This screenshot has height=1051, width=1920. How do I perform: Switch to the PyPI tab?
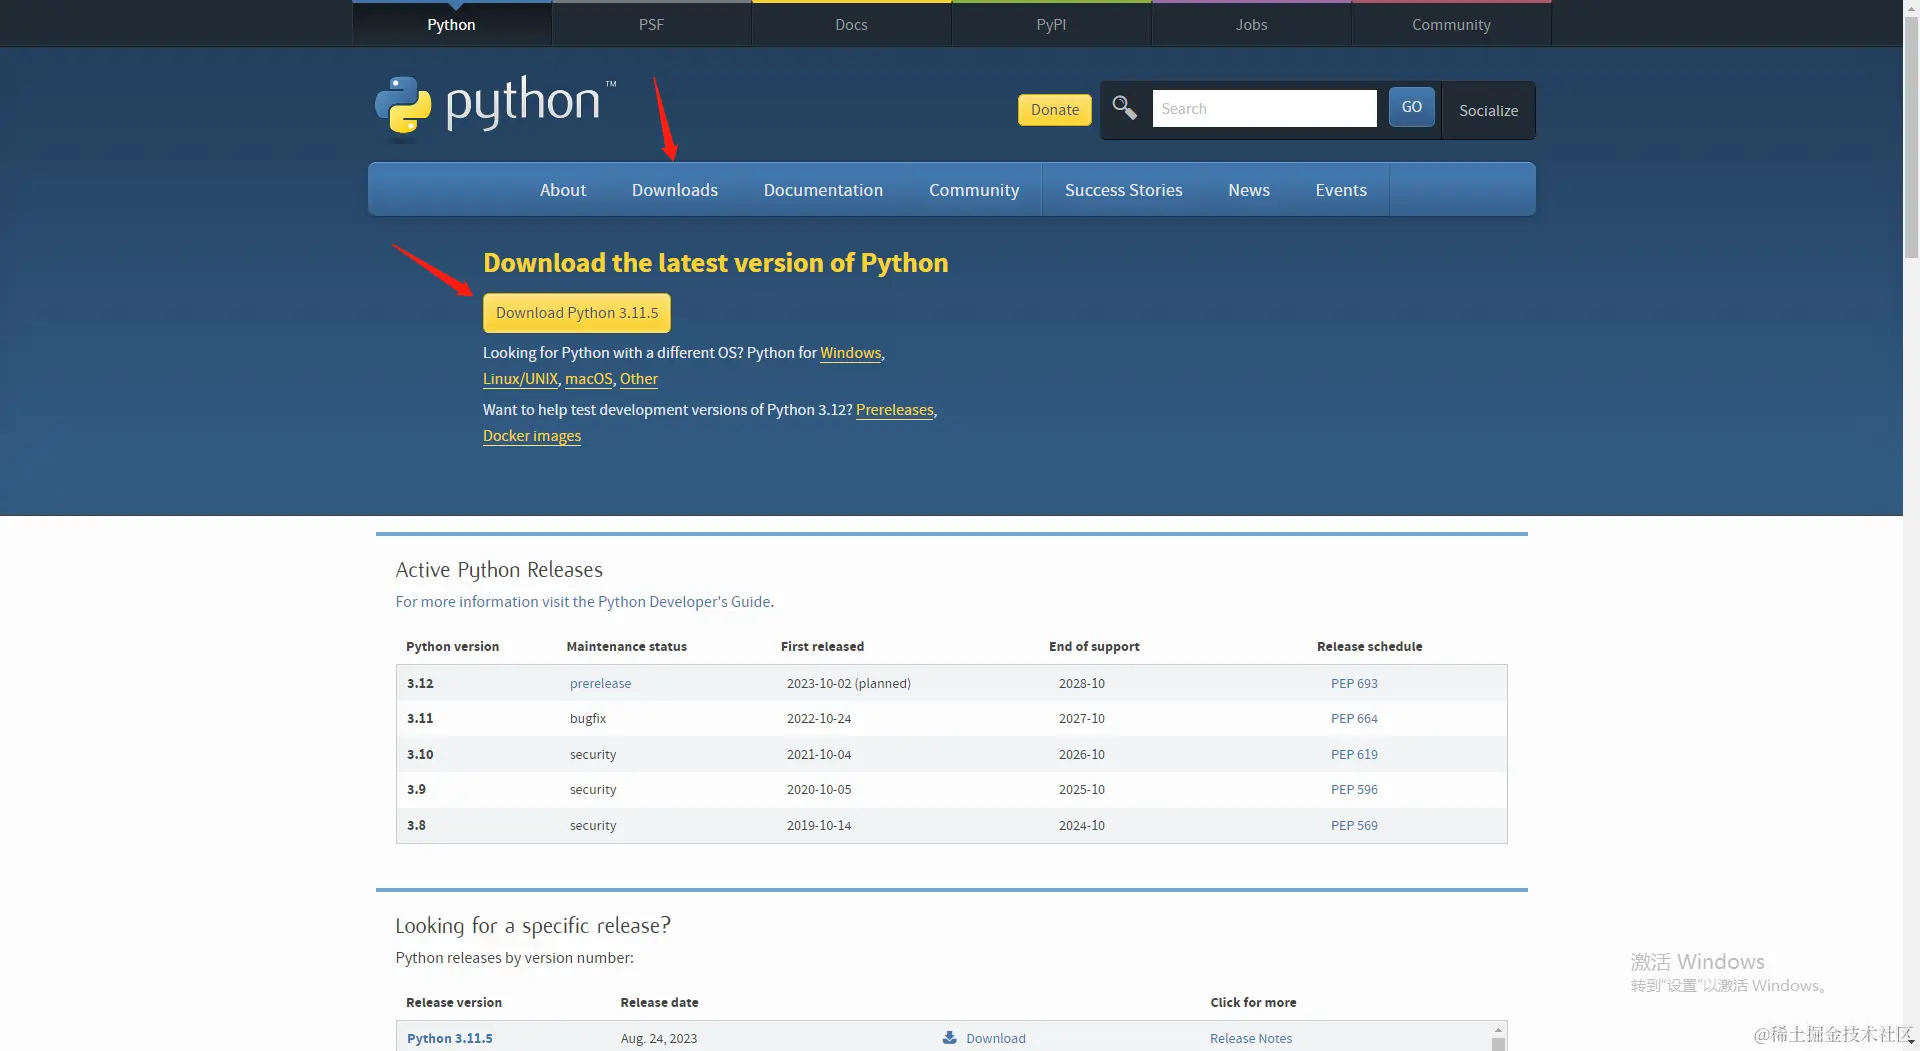[1050, 23]
